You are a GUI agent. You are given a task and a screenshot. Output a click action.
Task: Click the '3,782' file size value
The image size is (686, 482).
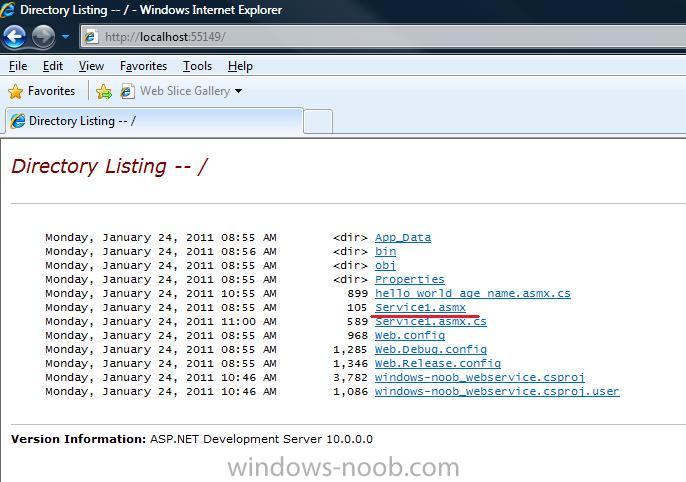pyautogui.click(x=350, y=377)
